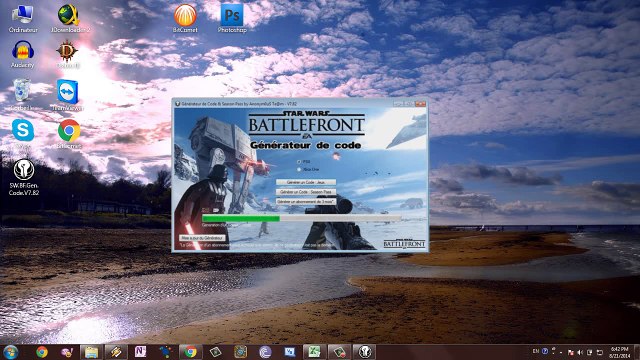The width and height of the screenshot is (640, 360).
Task: Open Action Center flag in tray
Action: point(571,352)
